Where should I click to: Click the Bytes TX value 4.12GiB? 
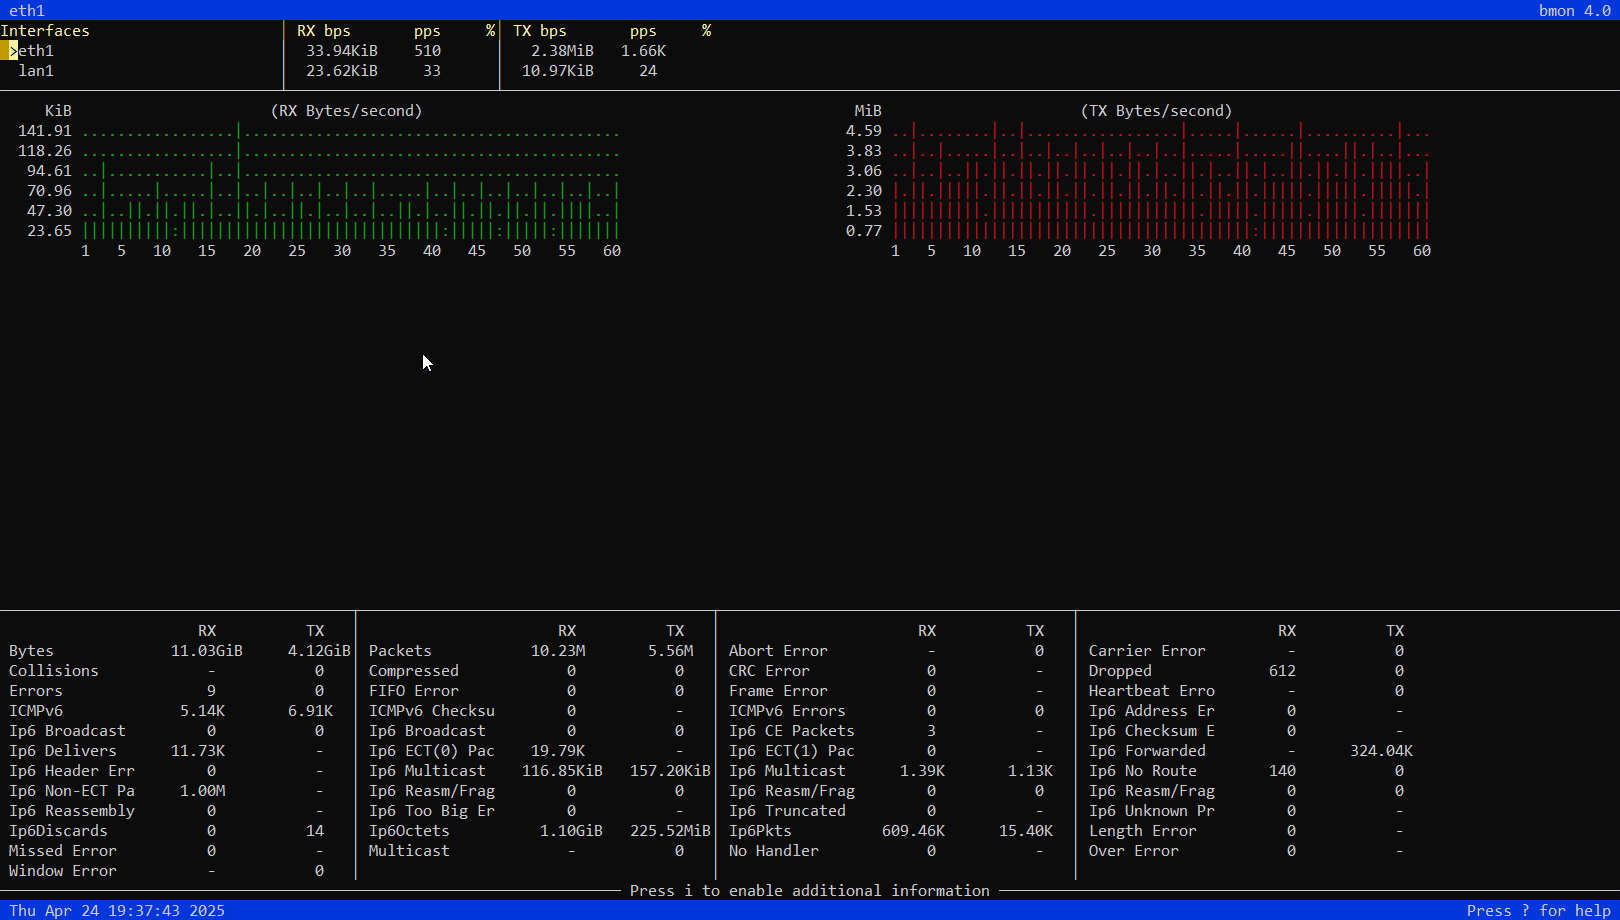tap(319, 651)
